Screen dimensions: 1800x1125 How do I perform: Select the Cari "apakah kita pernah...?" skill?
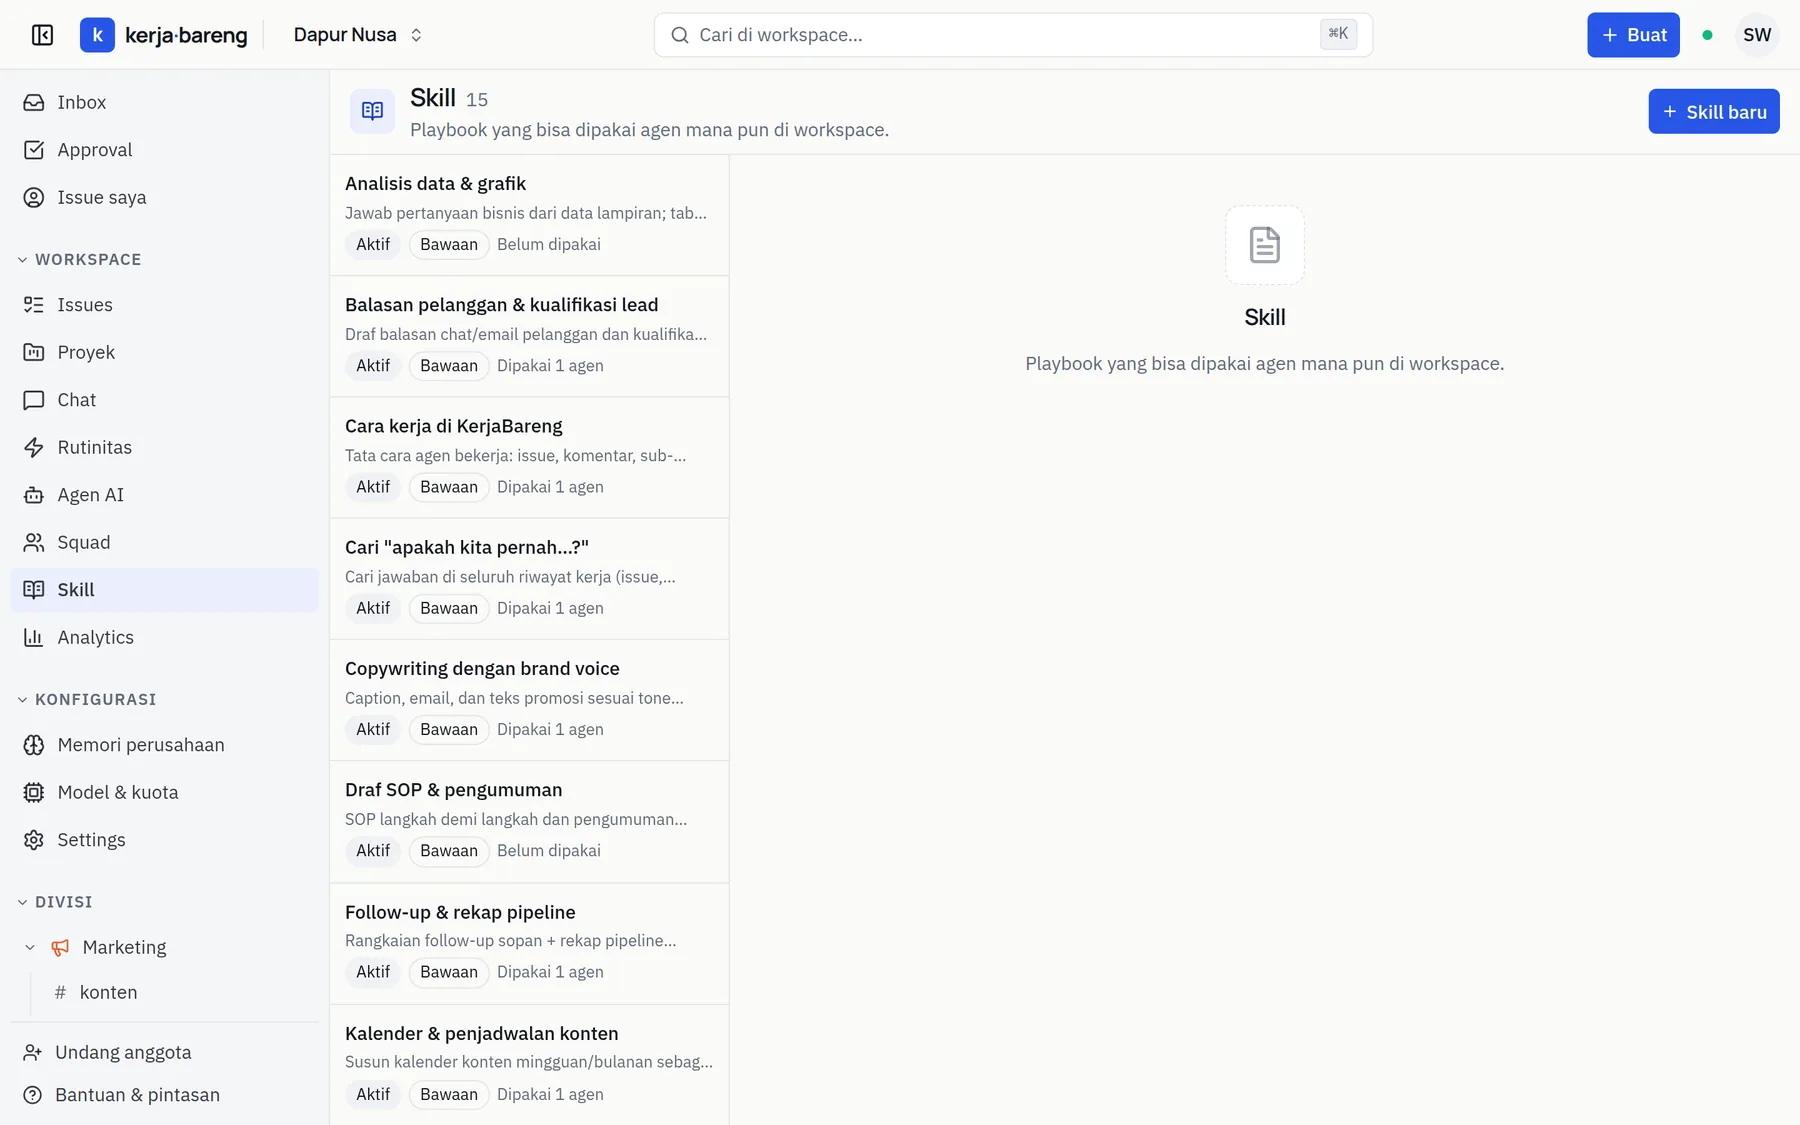529,579
